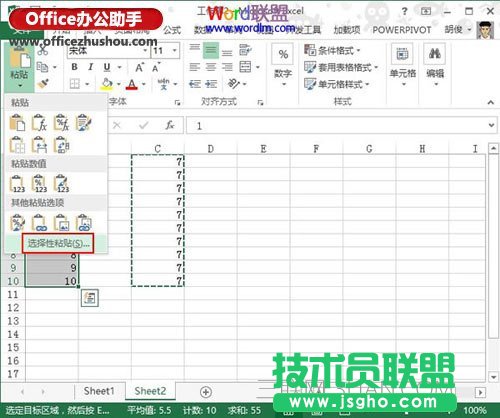Click the Decrease Font Size button
This screenshot has width=500, height=418.
(156, 67)
